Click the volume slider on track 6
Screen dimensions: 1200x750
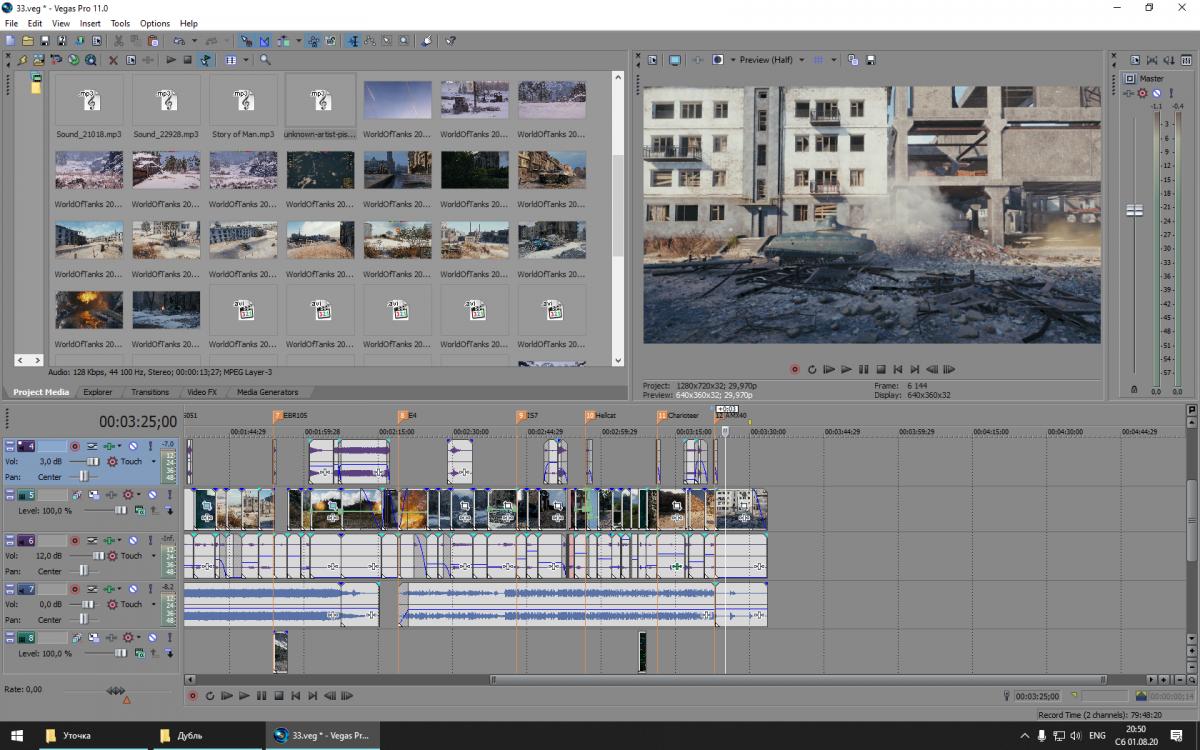click(98, 556)
